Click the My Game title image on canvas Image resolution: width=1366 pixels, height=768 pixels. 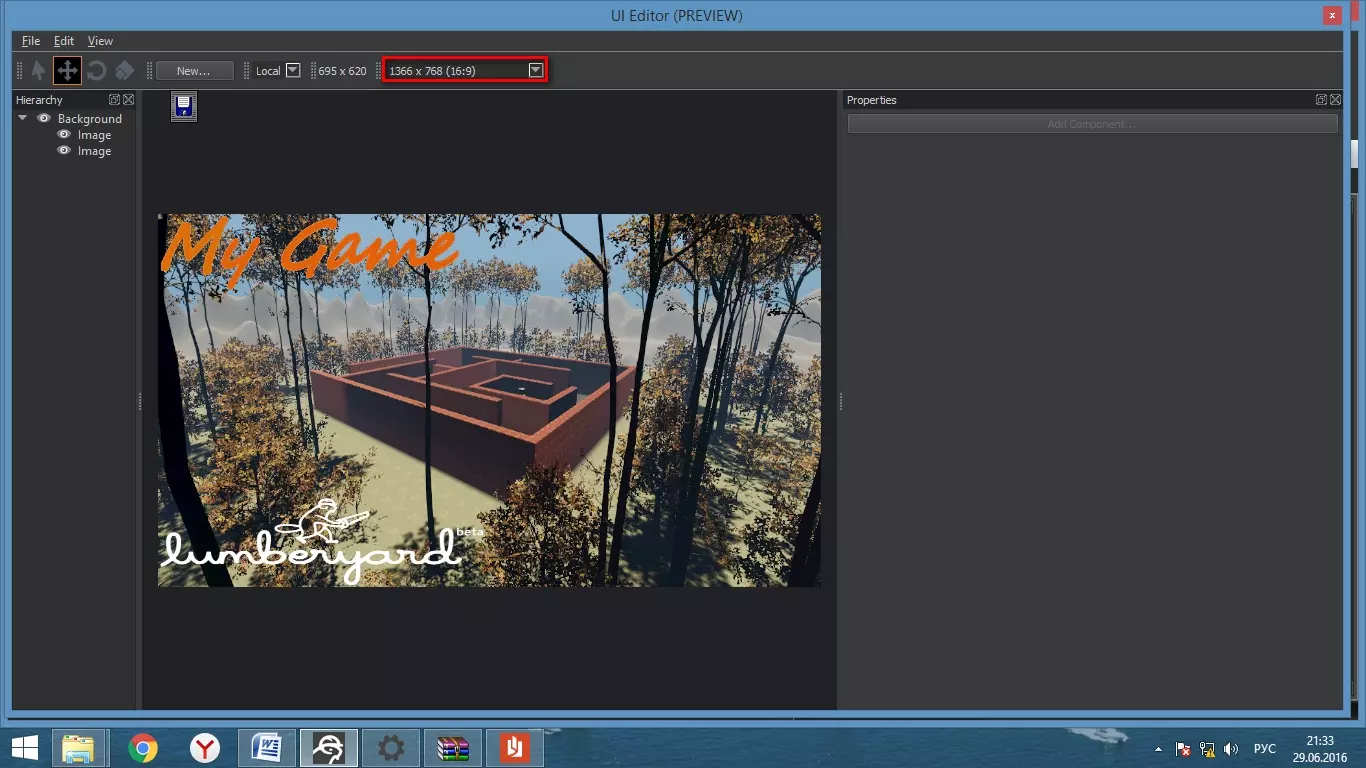(310, 248)
